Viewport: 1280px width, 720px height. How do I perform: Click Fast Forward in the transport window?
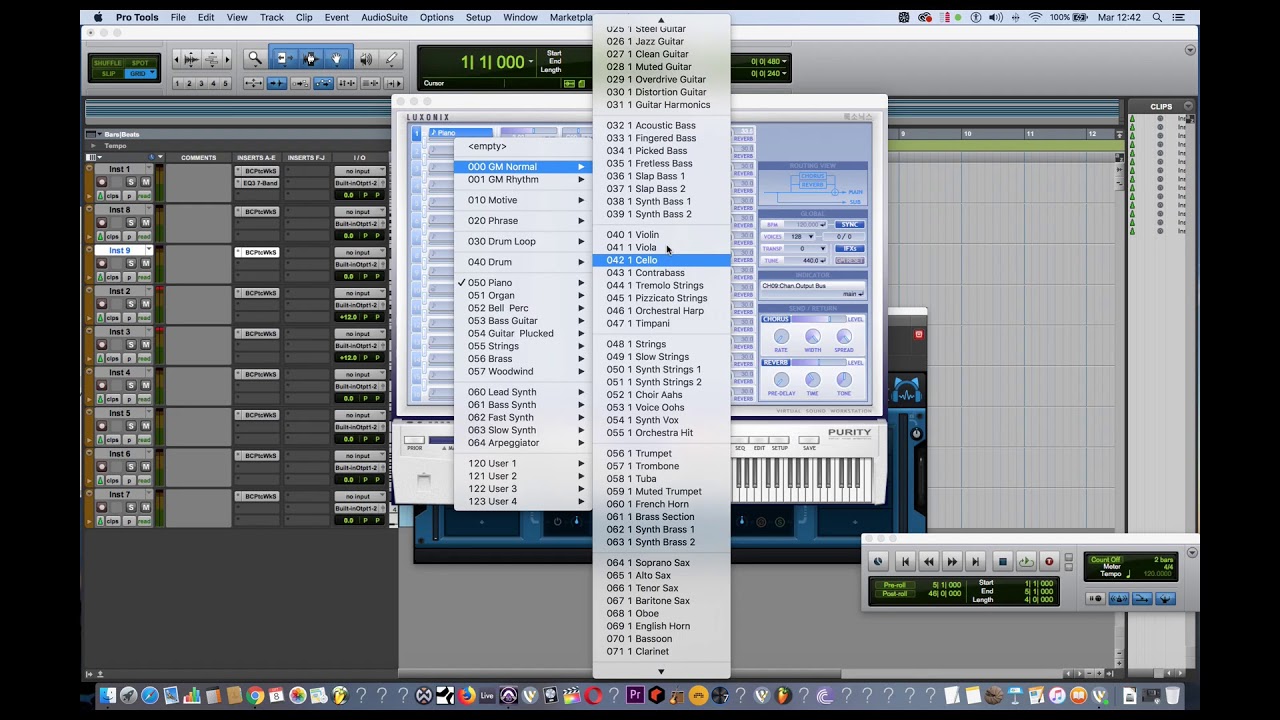point(953,562)
